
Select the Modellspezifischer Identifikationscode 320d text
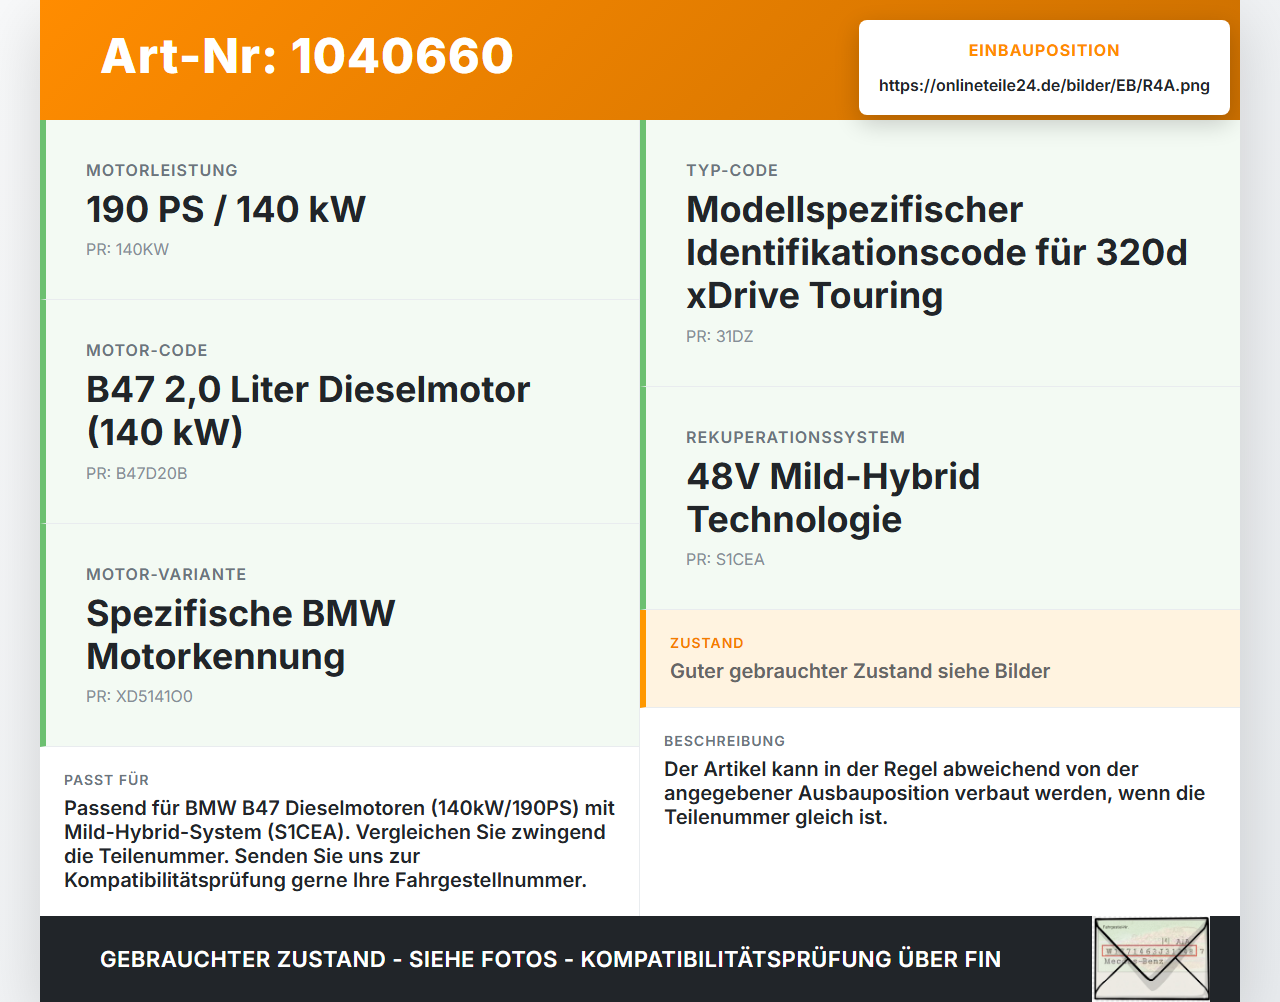[x=937, y=253]
